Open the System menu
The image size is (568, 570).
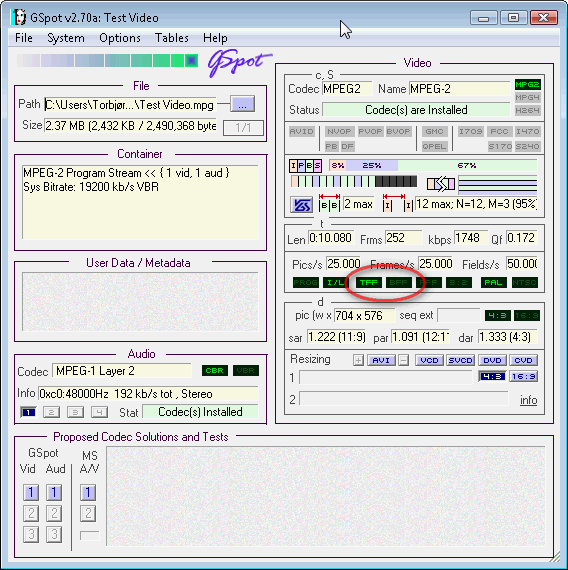click(x=66, y=38)
